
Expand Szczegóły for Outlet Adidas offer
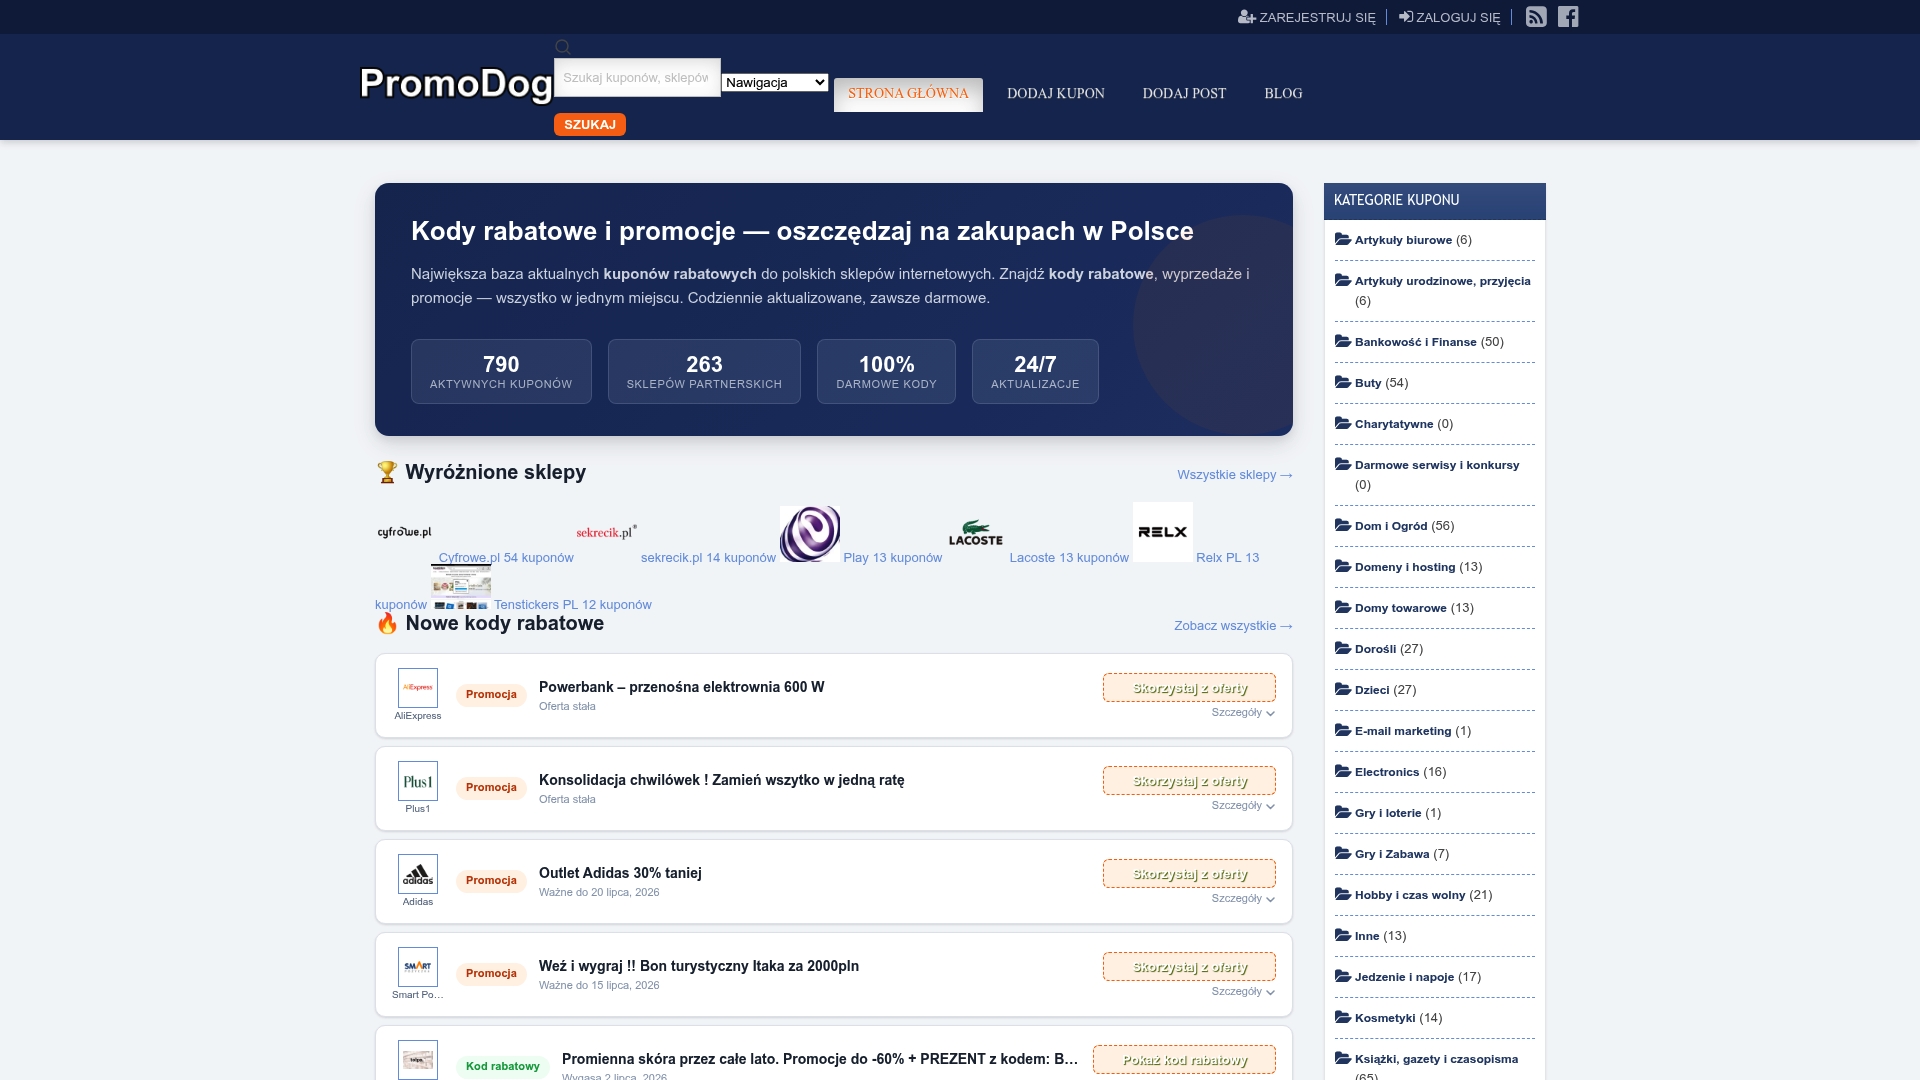1243,899
